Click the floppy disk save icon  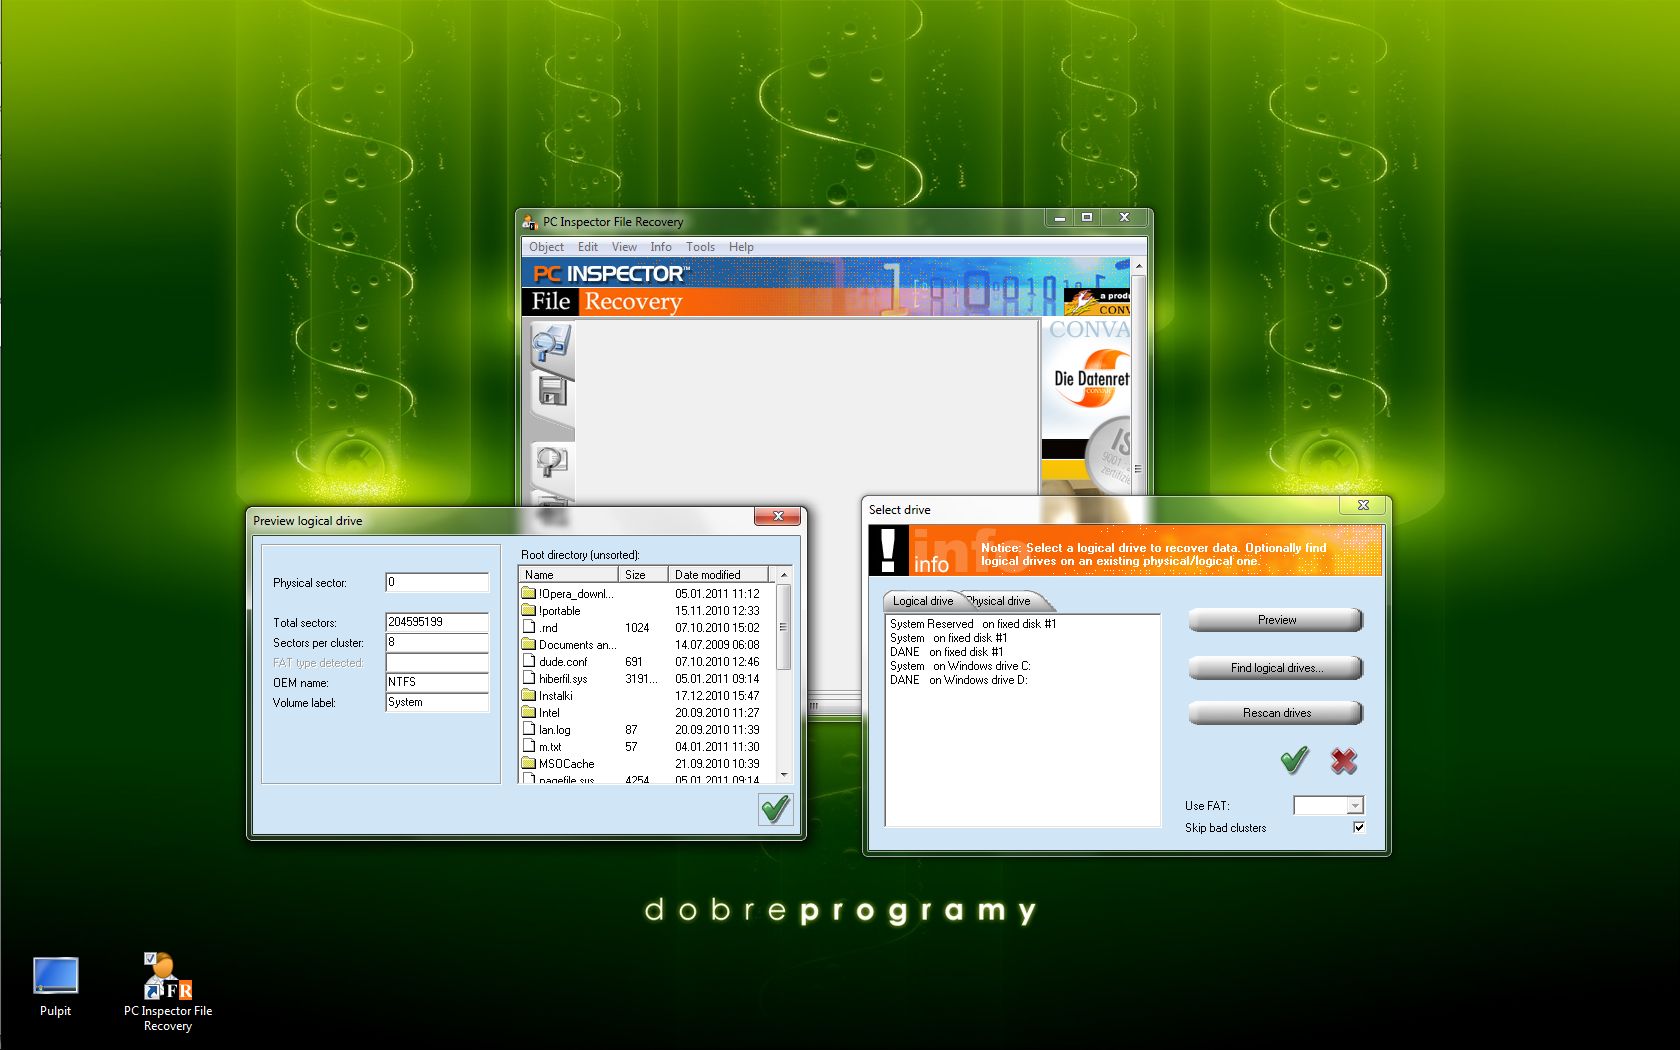coord(552,390)
